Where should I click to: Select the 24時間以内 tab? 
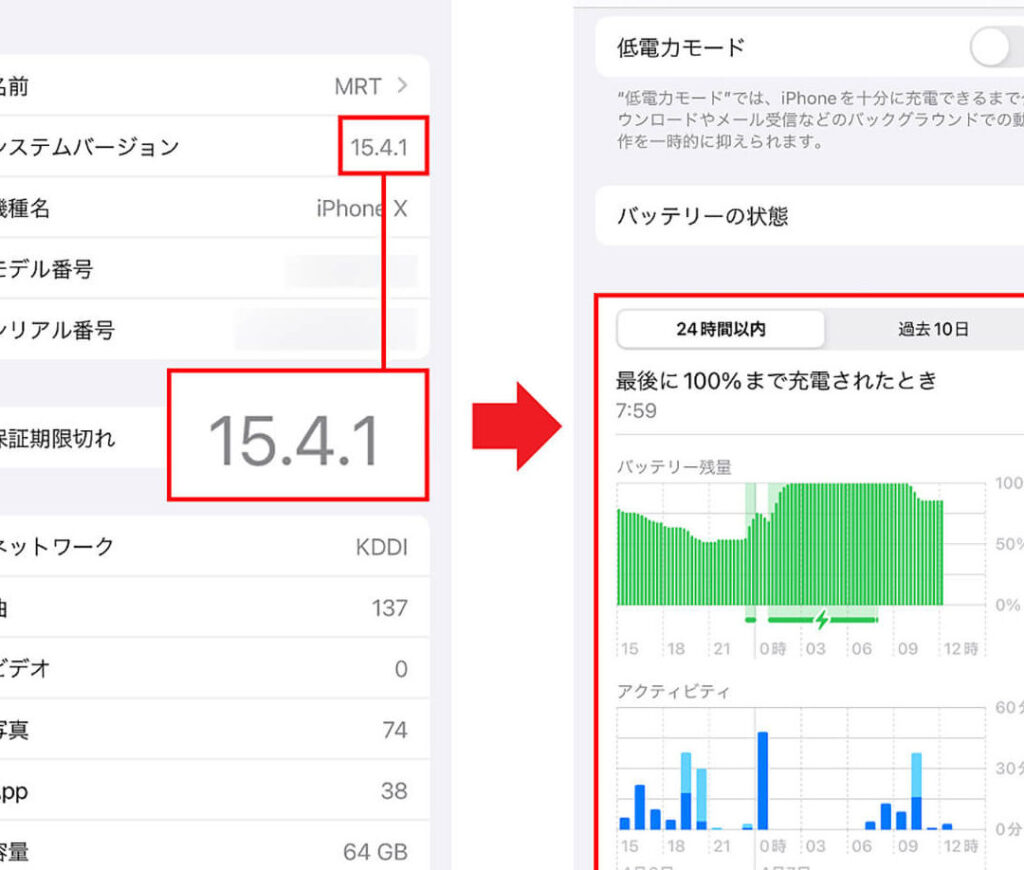pos(721,329)
